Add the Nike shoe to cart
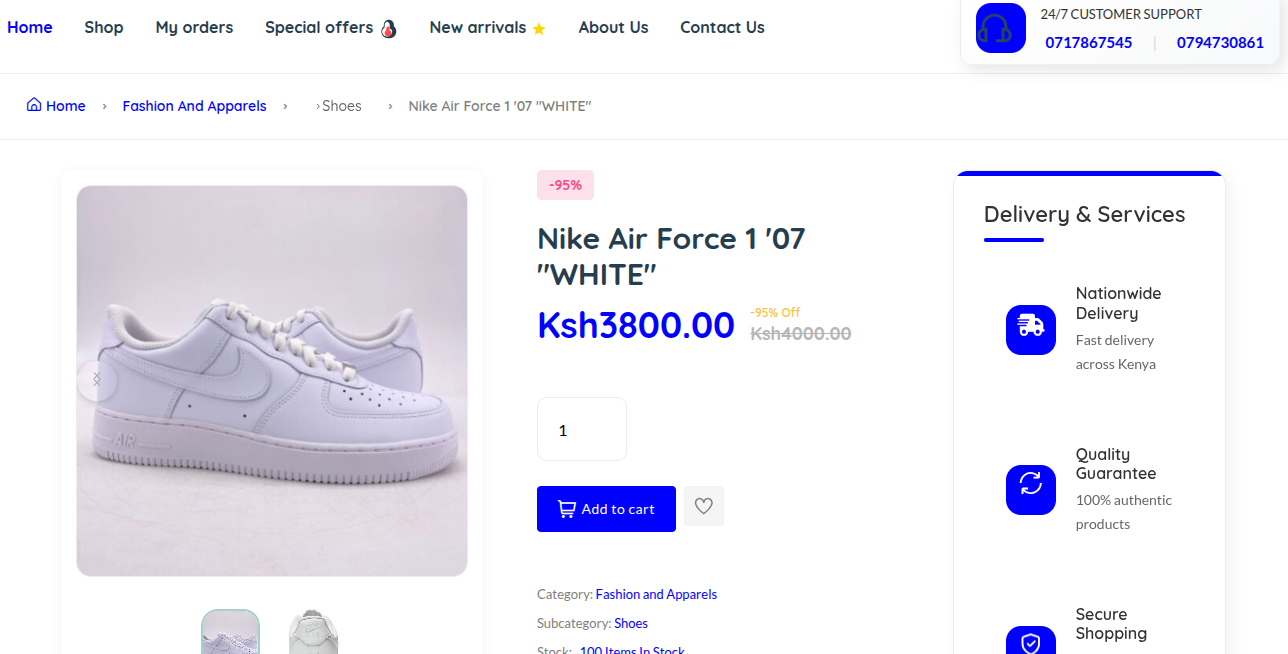 (x=606, y=509)
